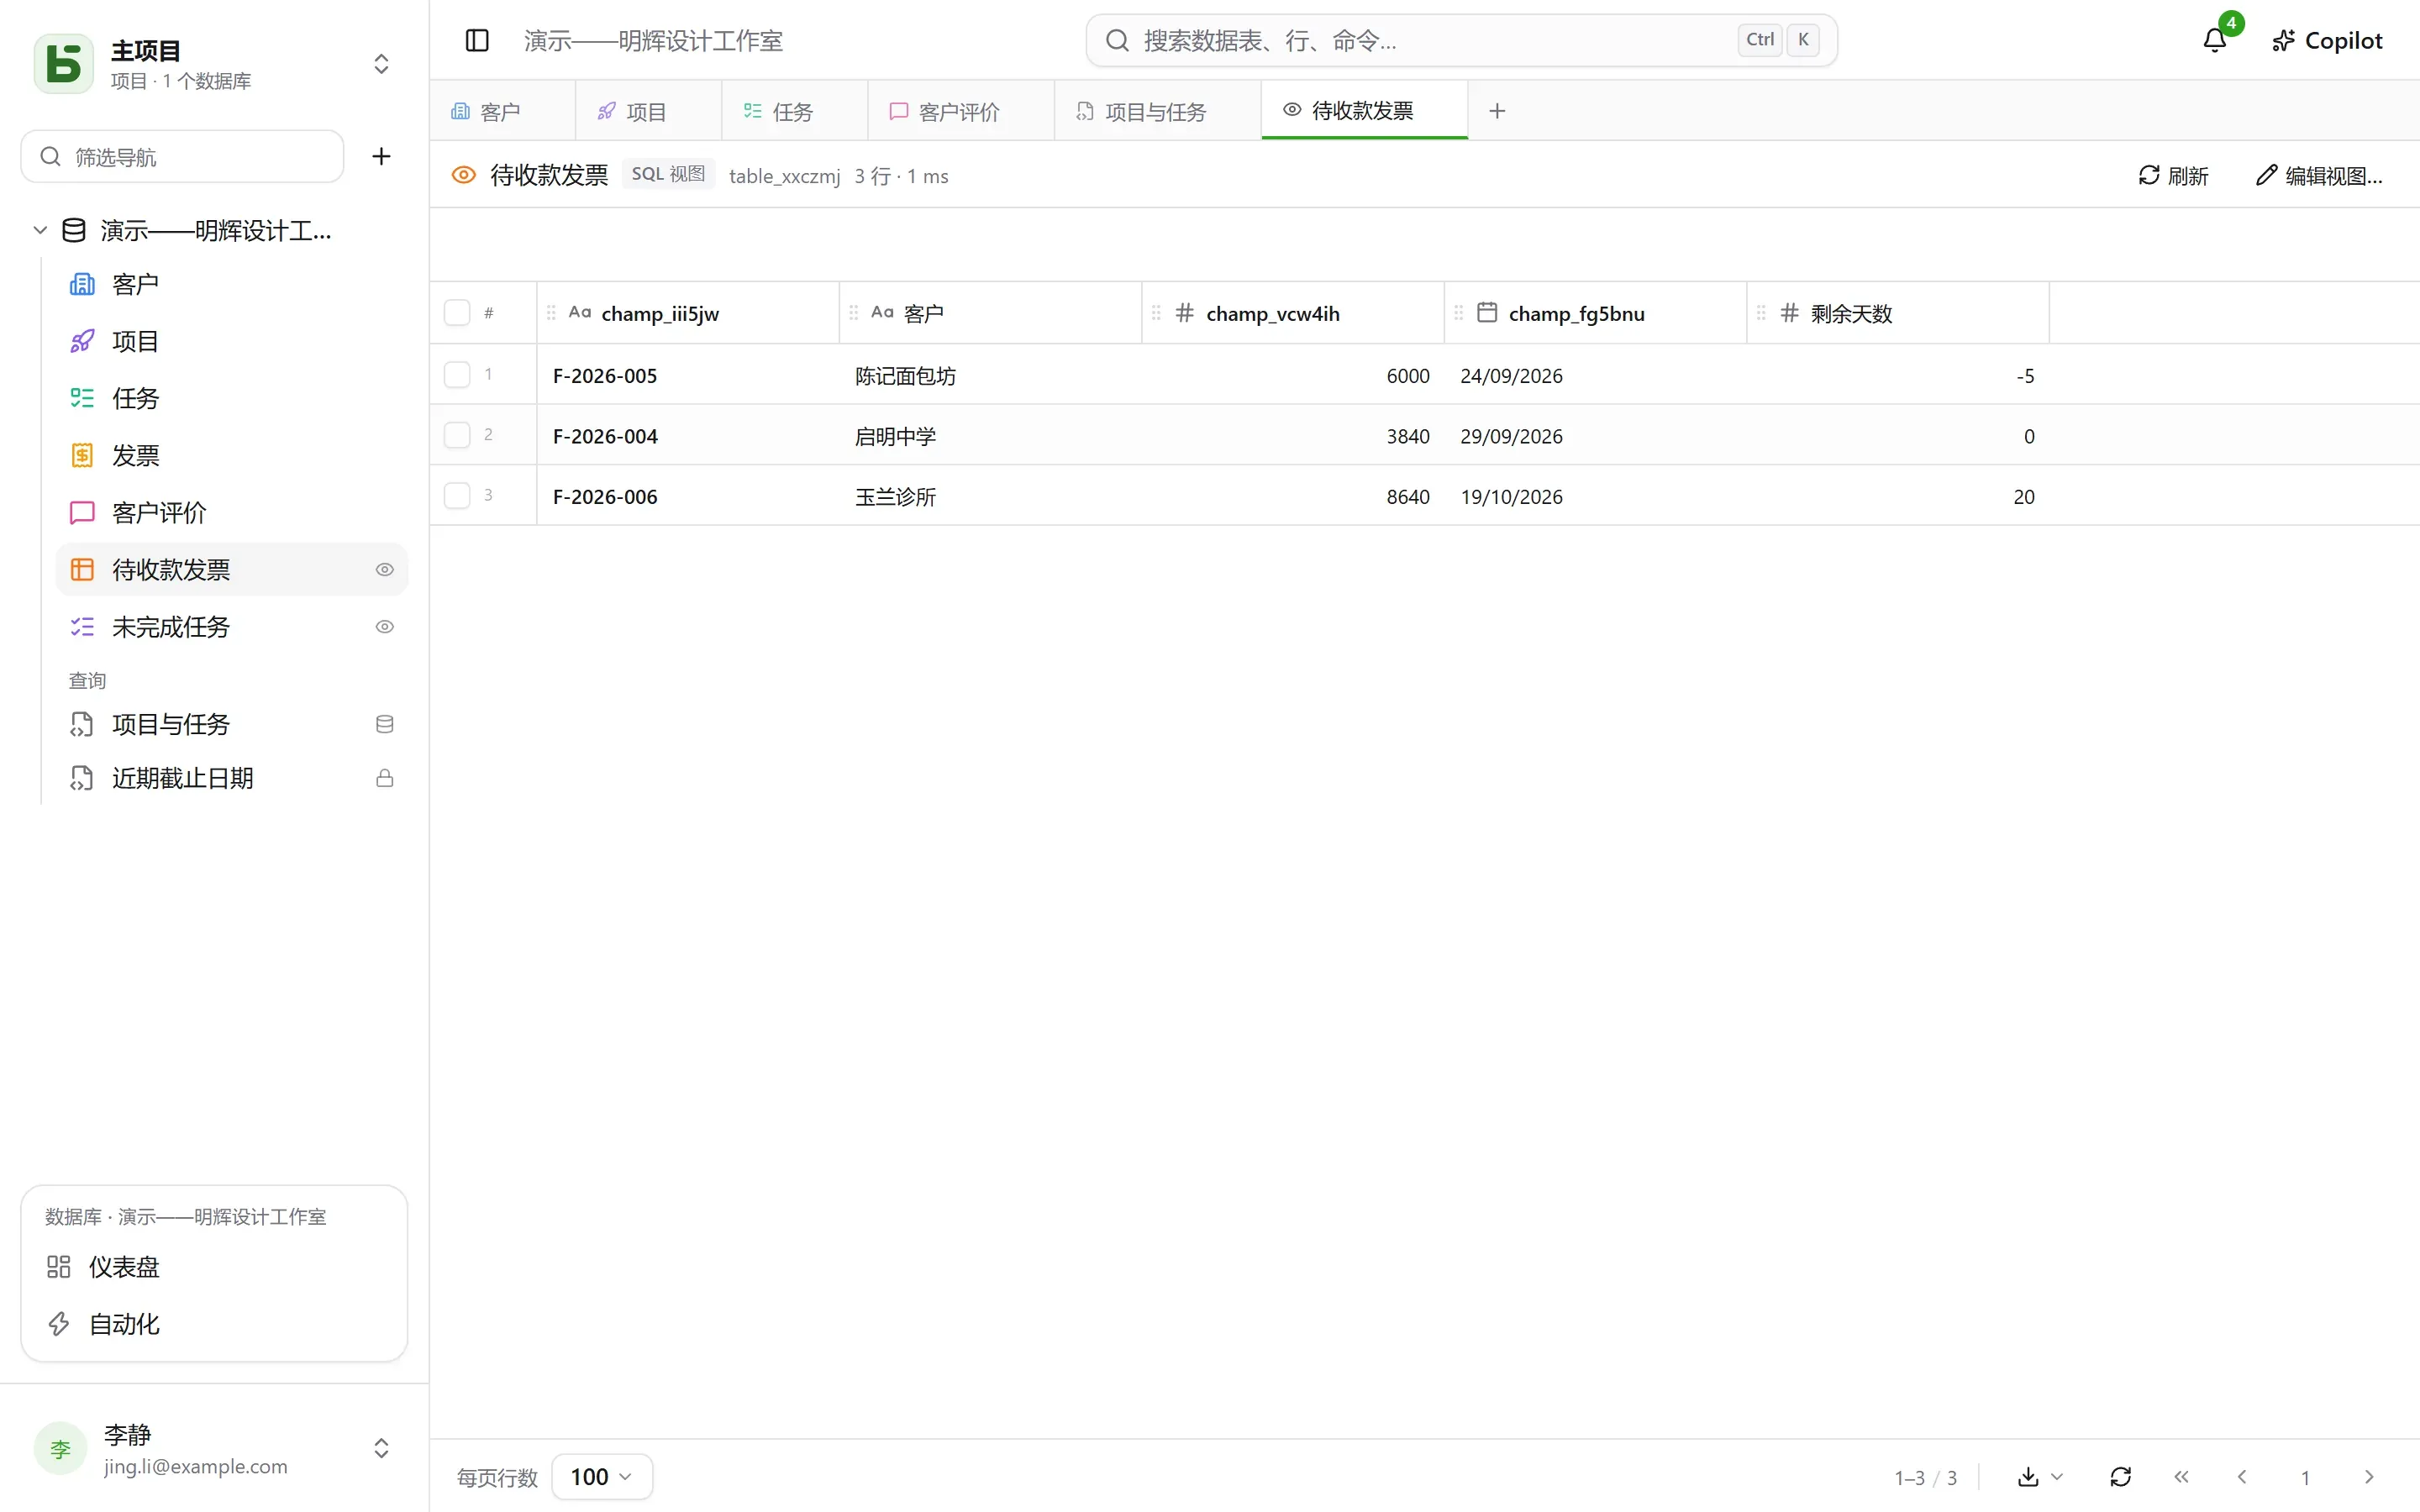Open 未完成任务 view in sidebar
This screenshot has width=2420, height=1512.
coord(232,626)
